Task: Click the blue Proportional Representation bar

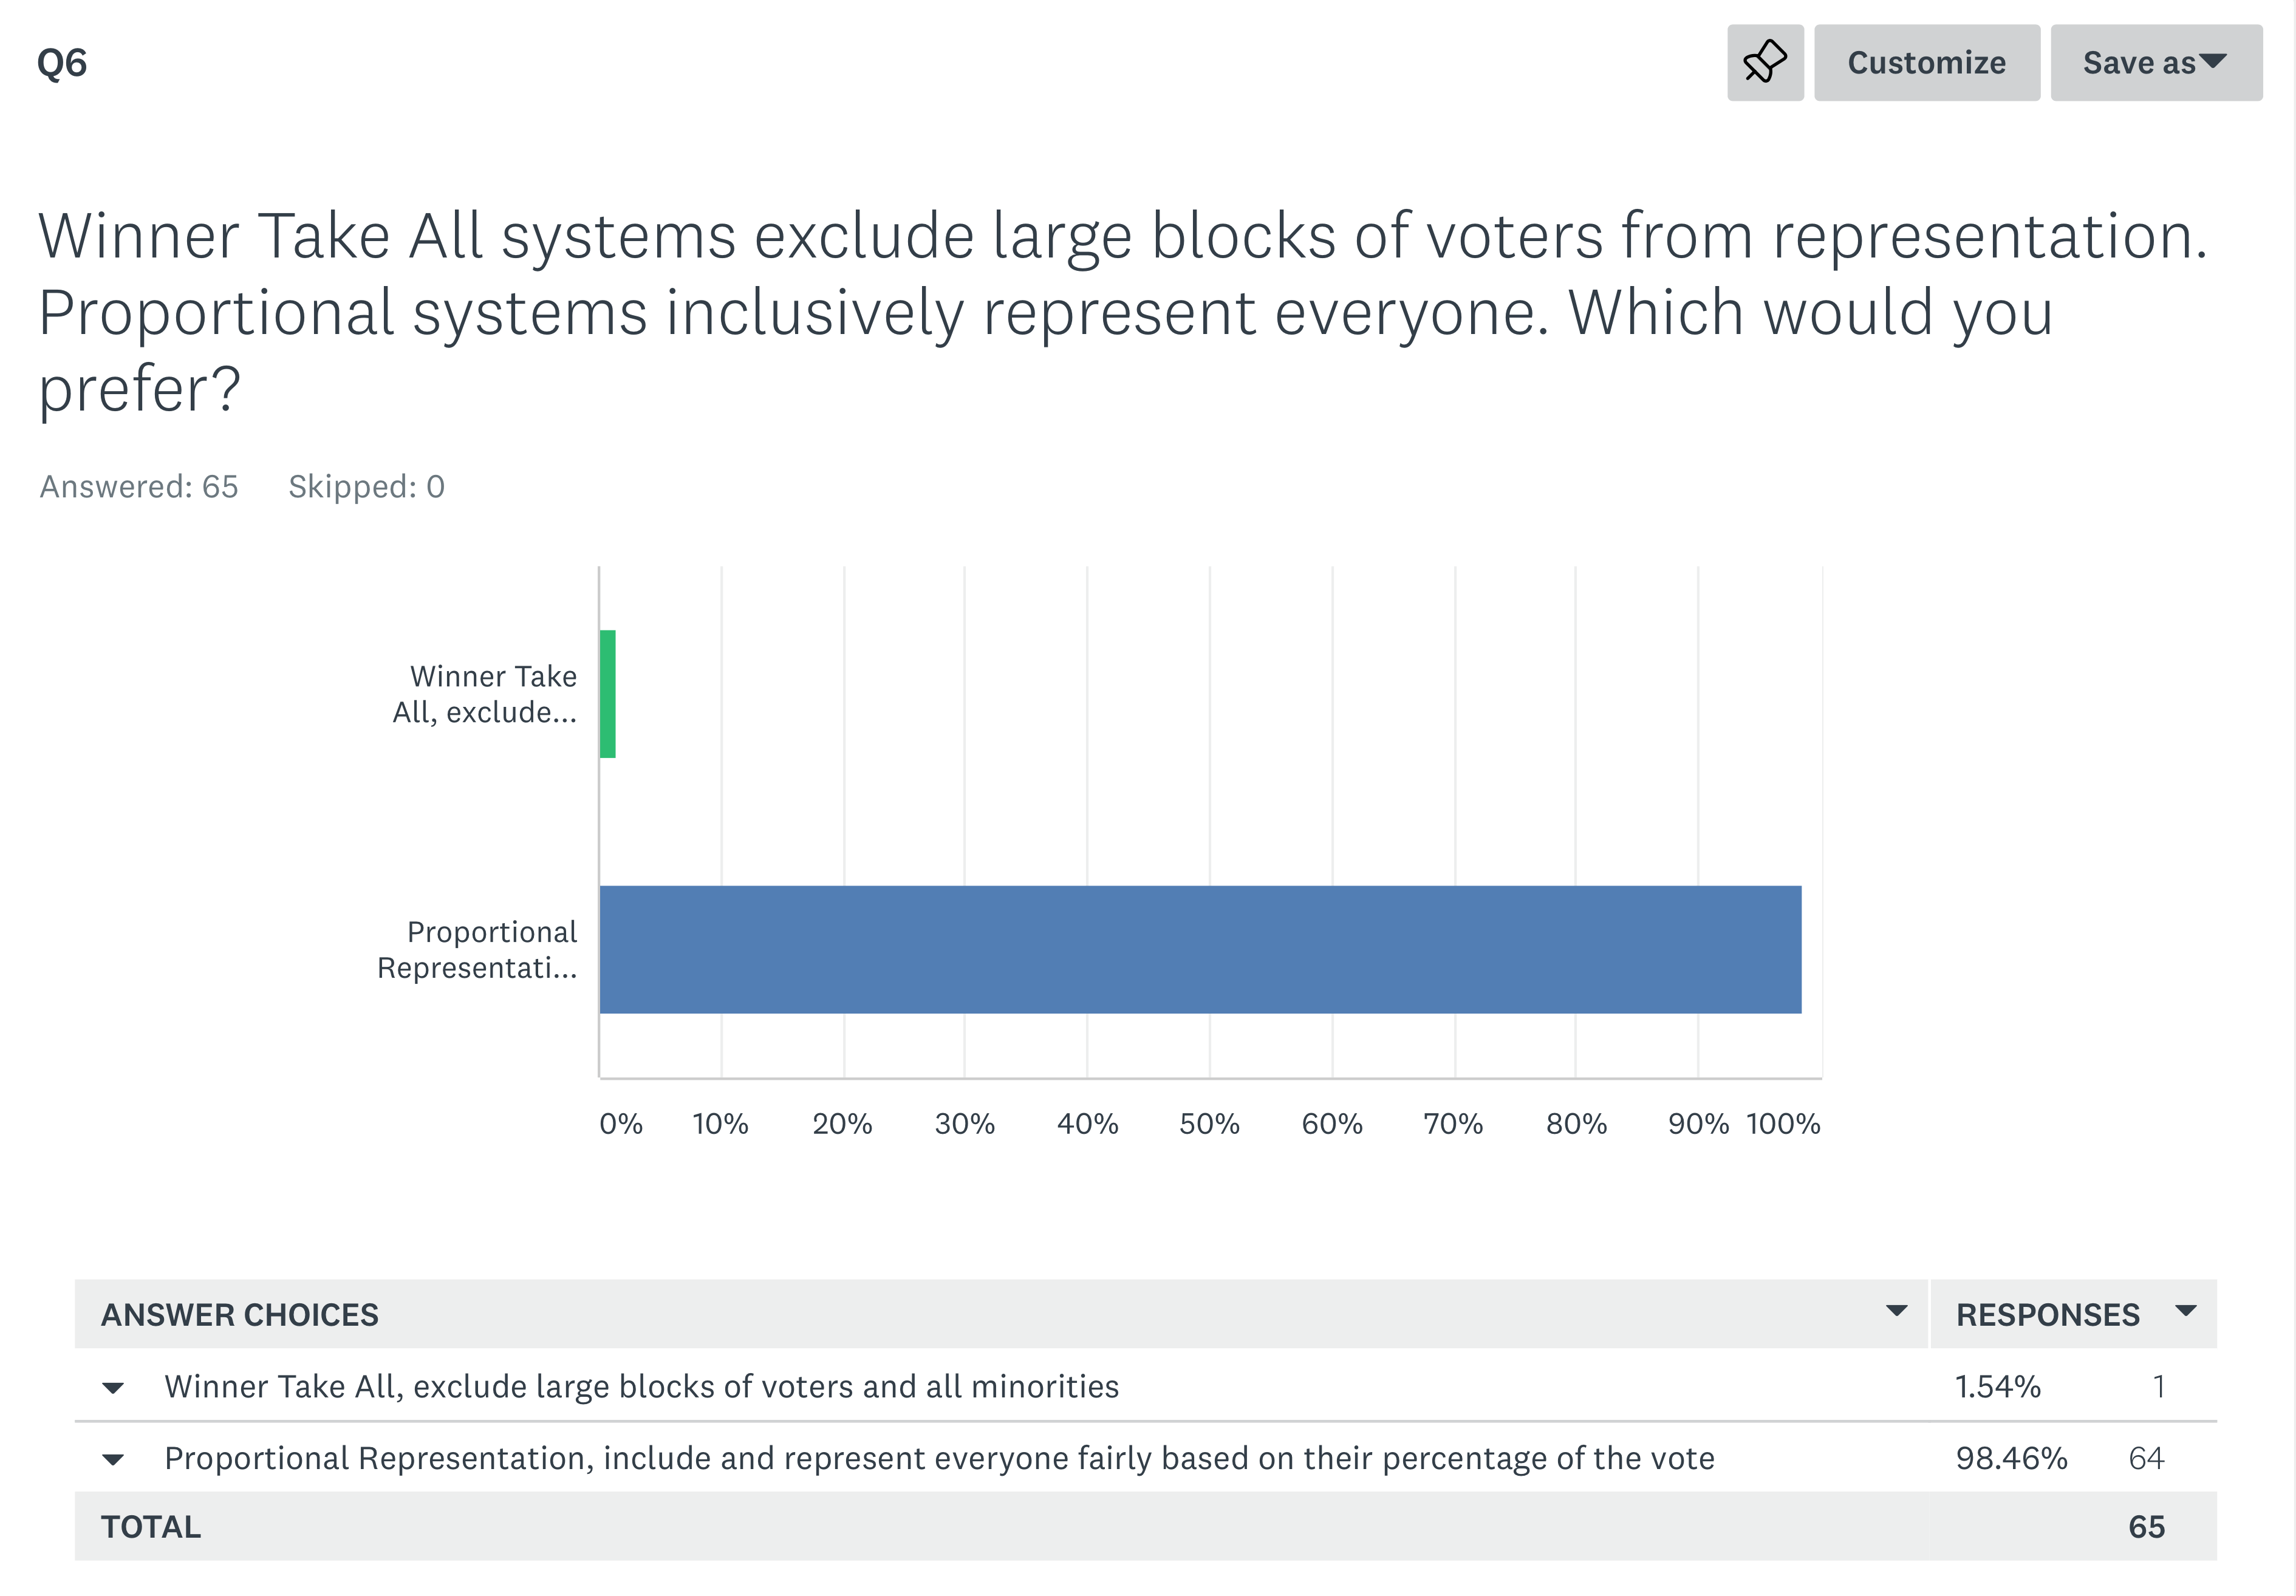Action: [x=1200, y=950]
